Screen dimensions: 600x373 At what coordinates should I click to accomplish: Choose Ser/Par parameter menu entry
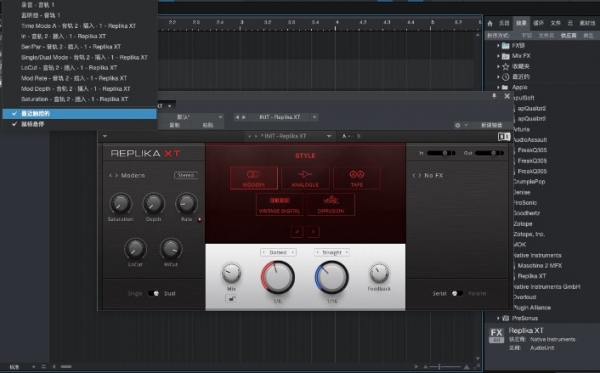80,47
